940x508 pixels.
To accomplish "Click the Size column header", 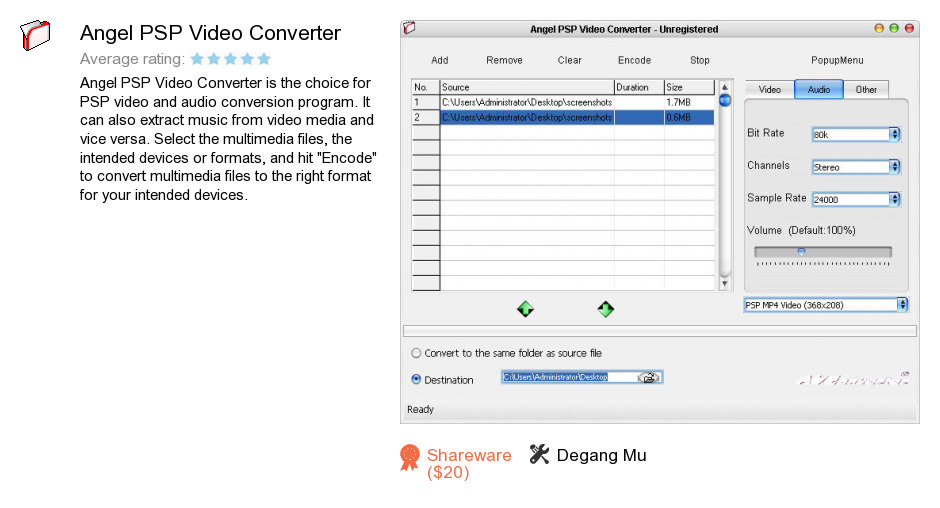I will 689,87.
